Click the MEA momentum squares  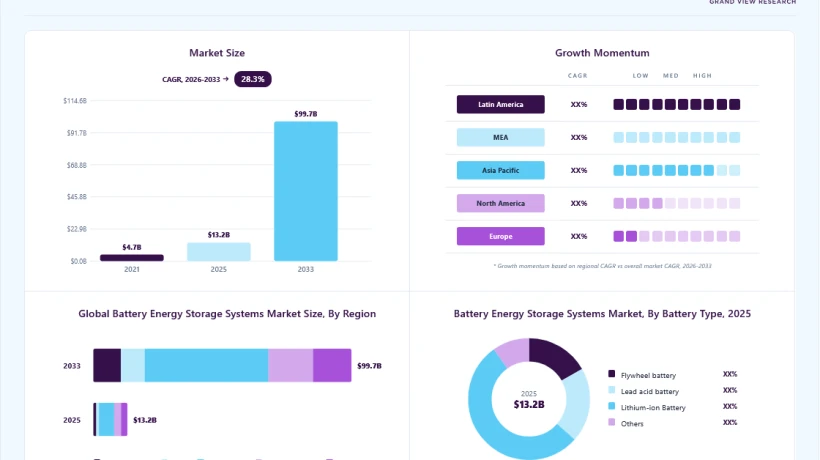(677, 137)
